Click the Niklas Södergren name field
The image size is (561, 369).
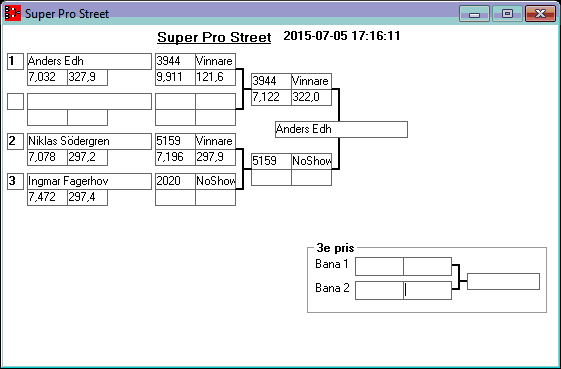pyautogui.click(x=89, y=141)
